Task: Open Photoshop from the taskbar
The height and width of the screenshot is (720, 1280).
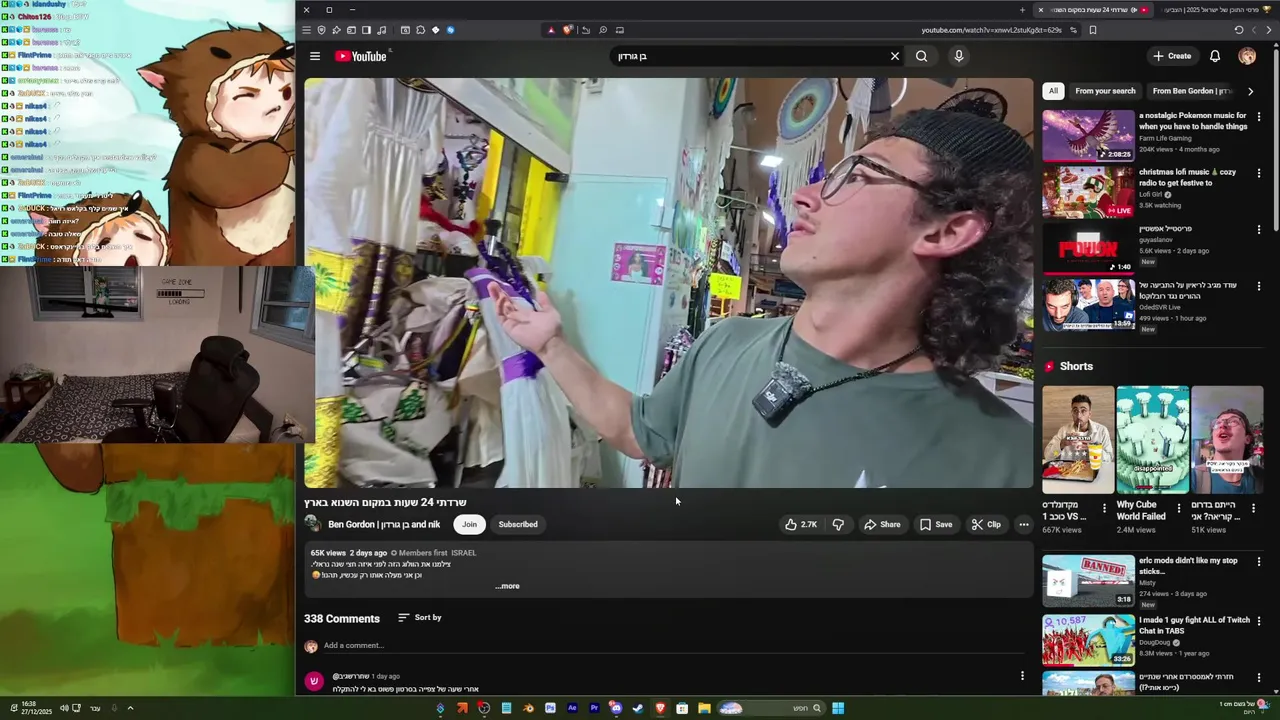Action: [550, 708]
